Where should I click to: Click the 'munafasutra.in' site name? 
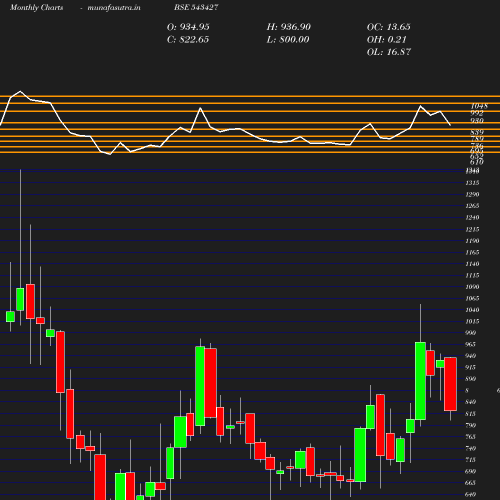coord(114,8)
